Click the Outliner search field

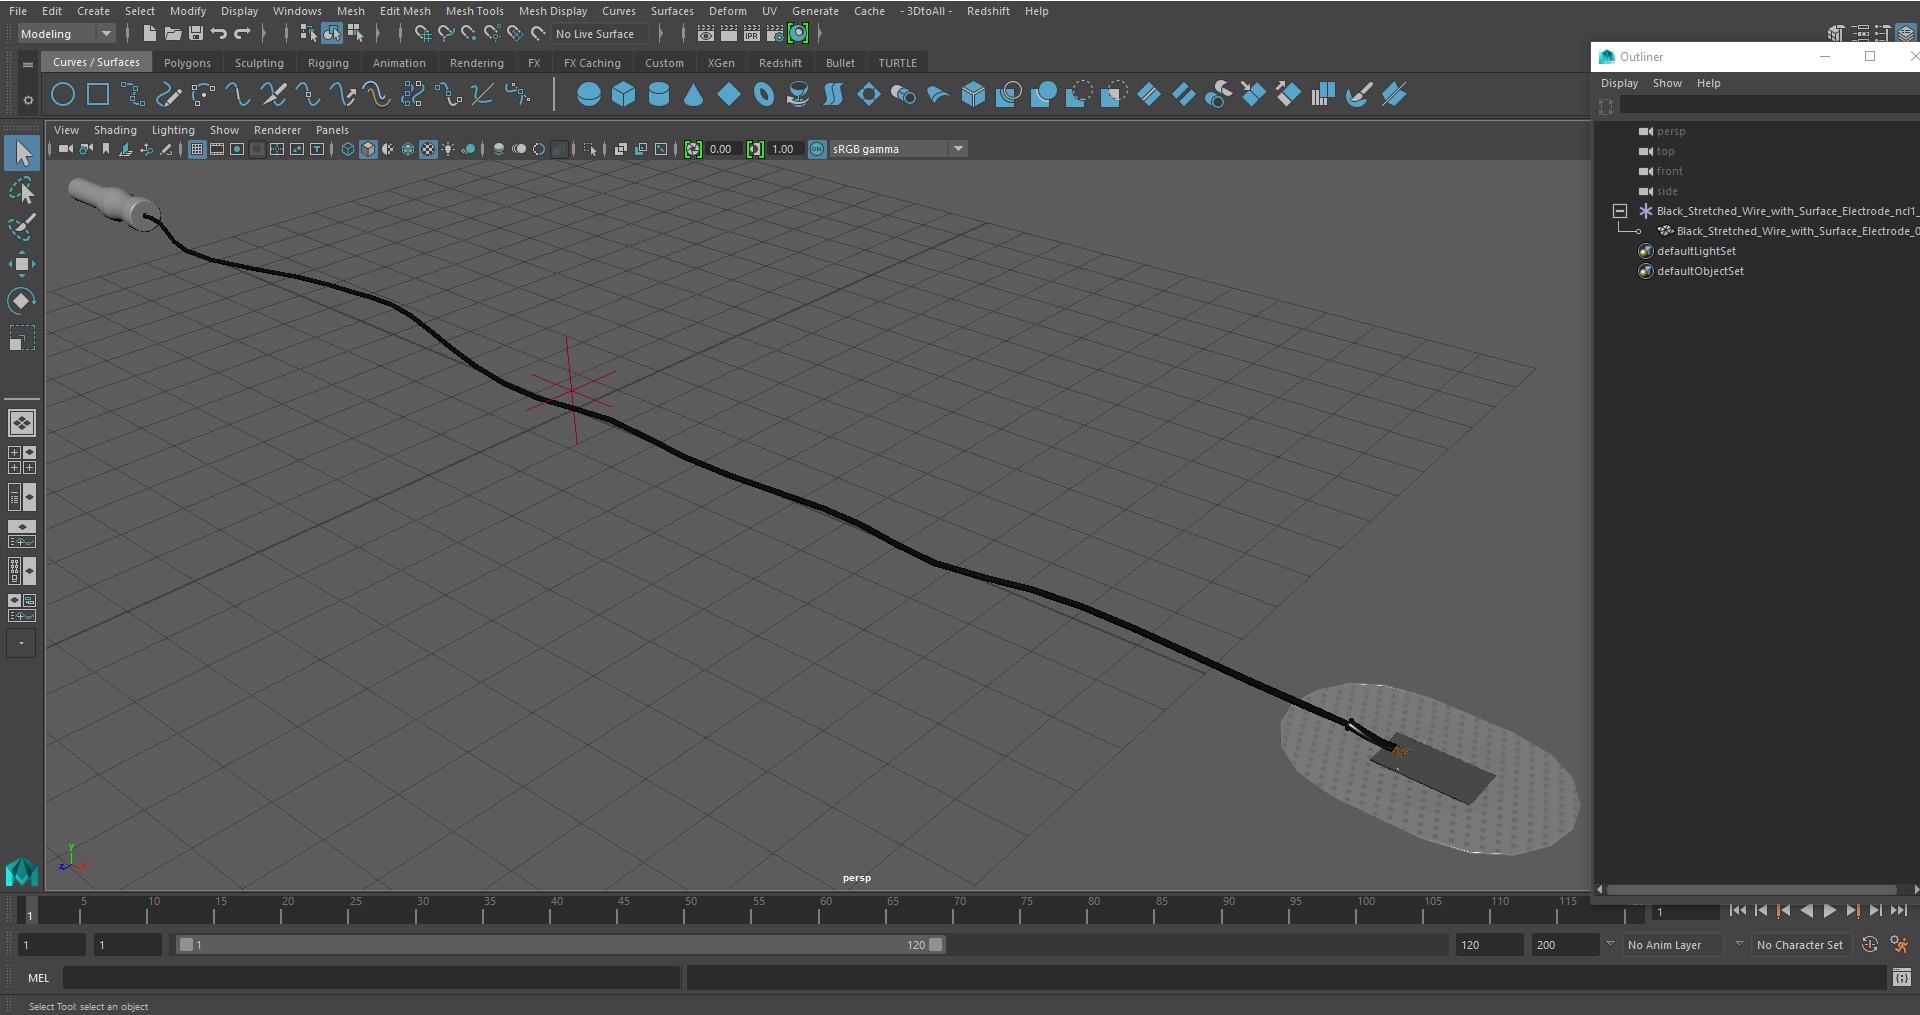click(1768, 105)
